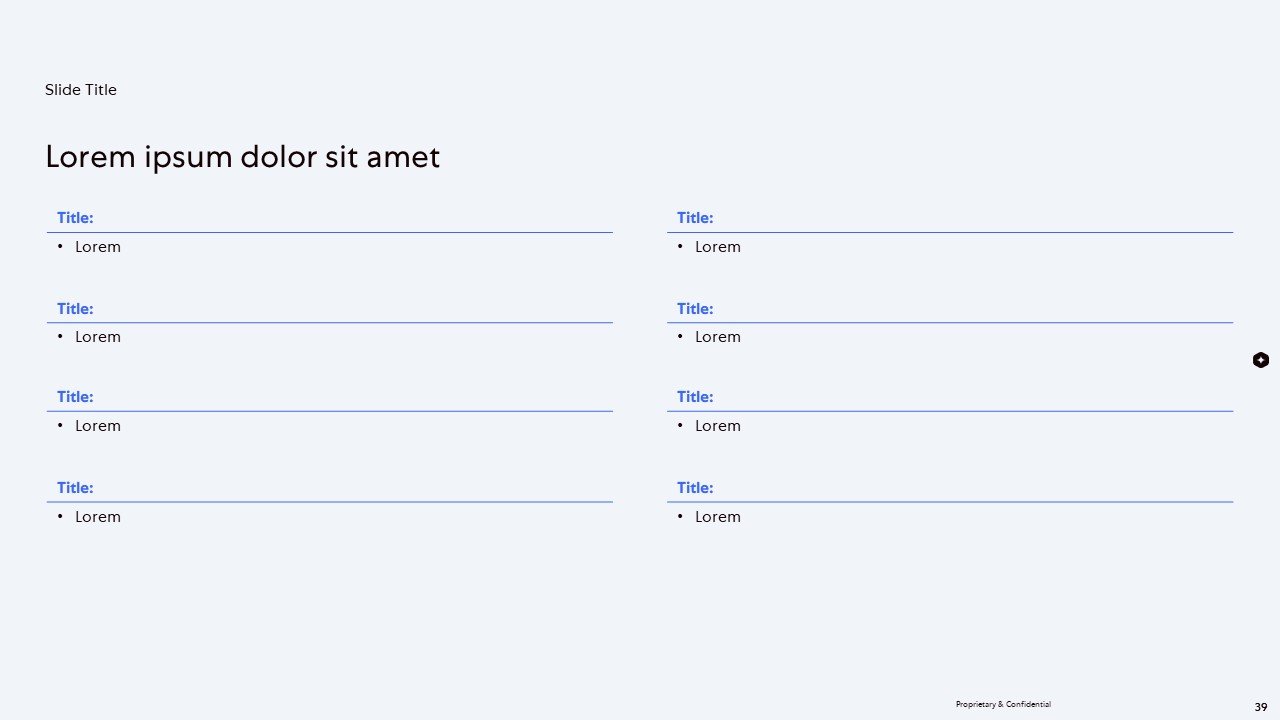Click the first 'Title:' label in left column
This screenshot has height=720, width=1280.
pos(75,218)
